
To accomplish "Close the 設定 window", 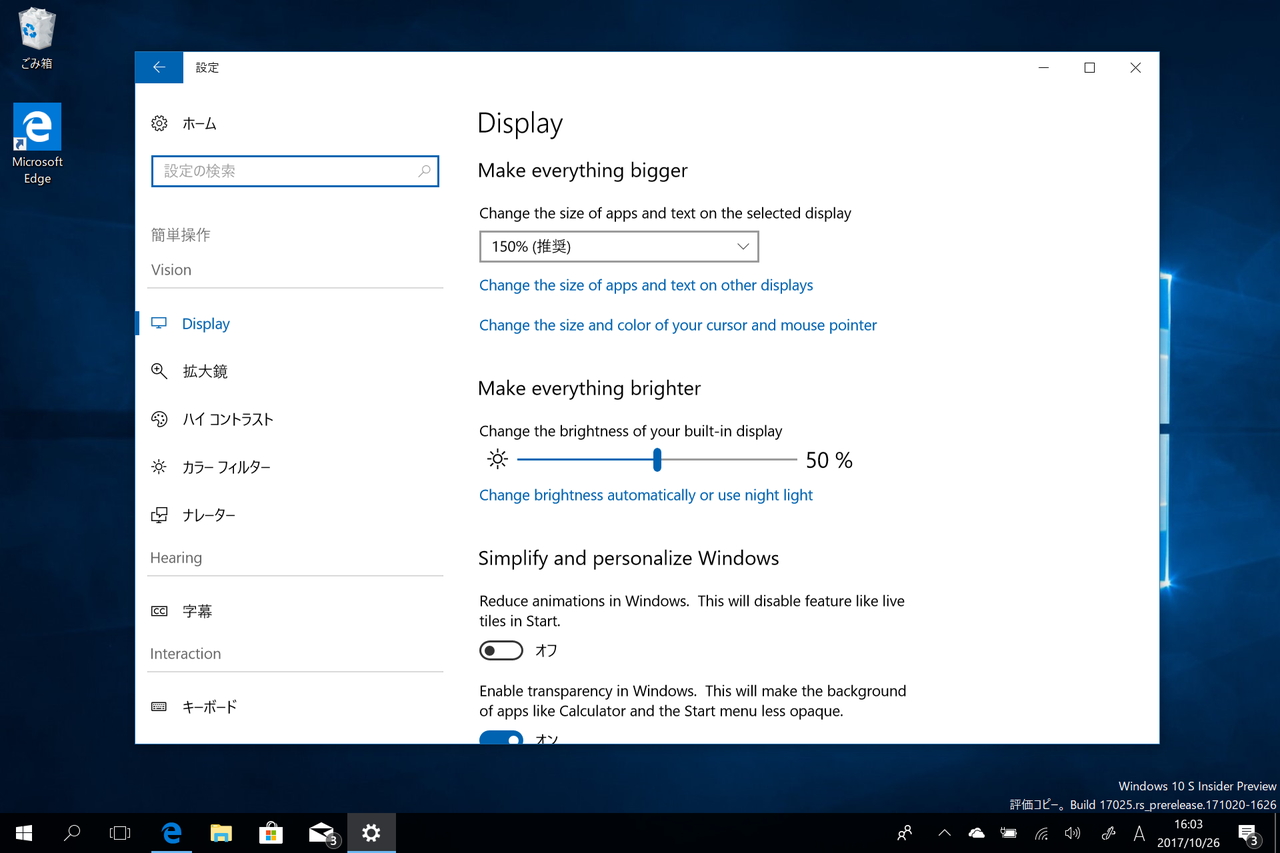I will (1136, 67).
